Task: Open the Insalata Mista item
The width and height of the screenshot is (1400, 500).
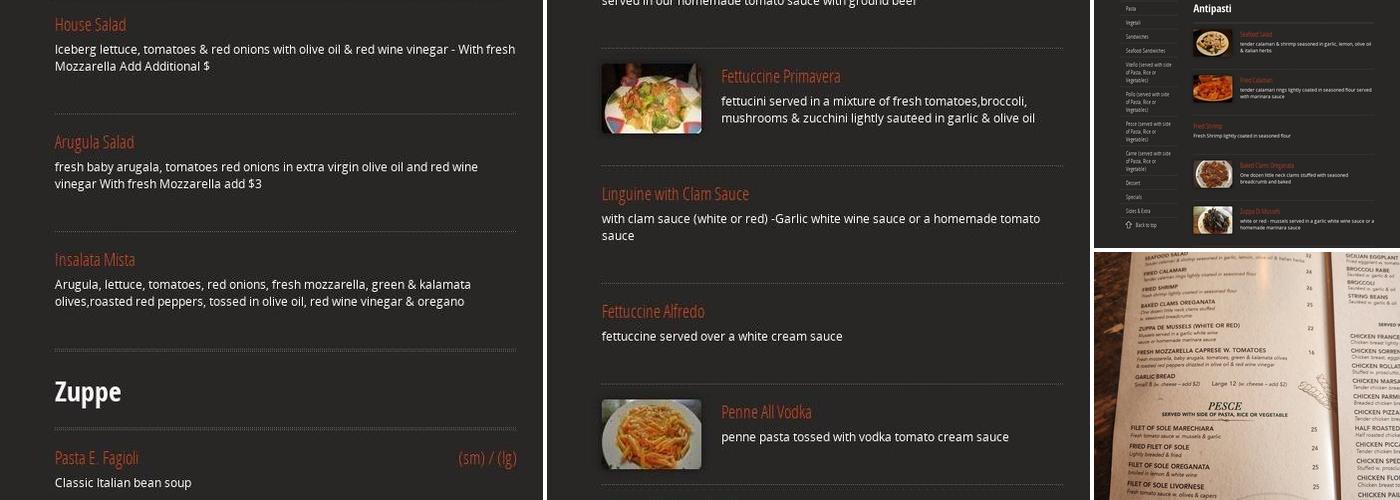Action: point(95,260)
